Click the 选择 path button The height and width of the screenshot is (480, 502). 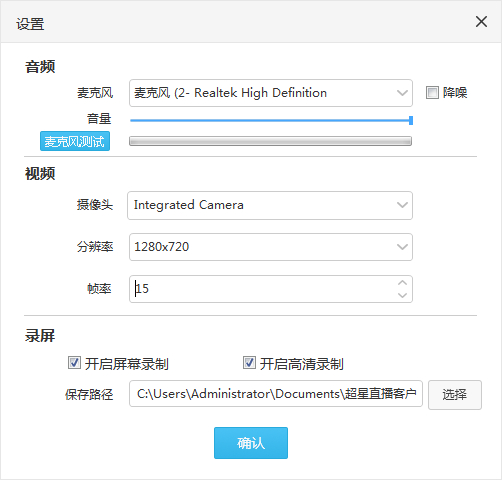click(x=455, y=395)
